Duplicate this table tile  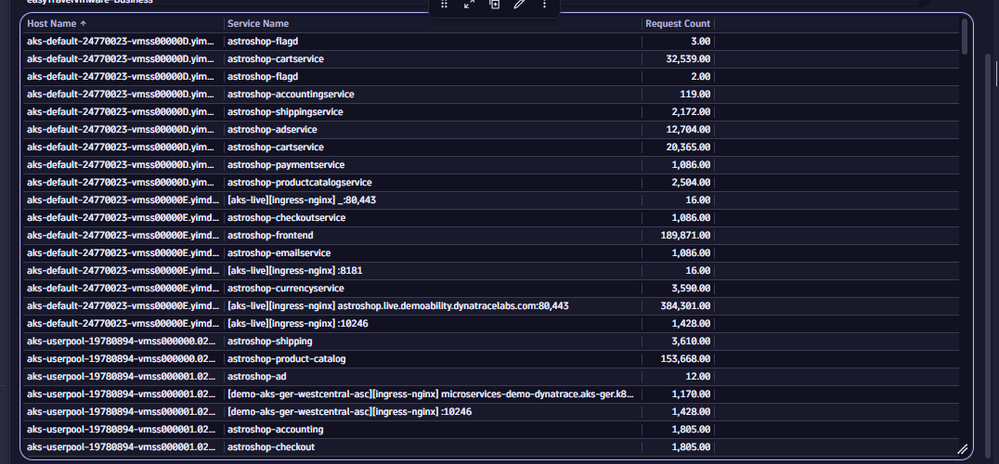tap(494, 4)
